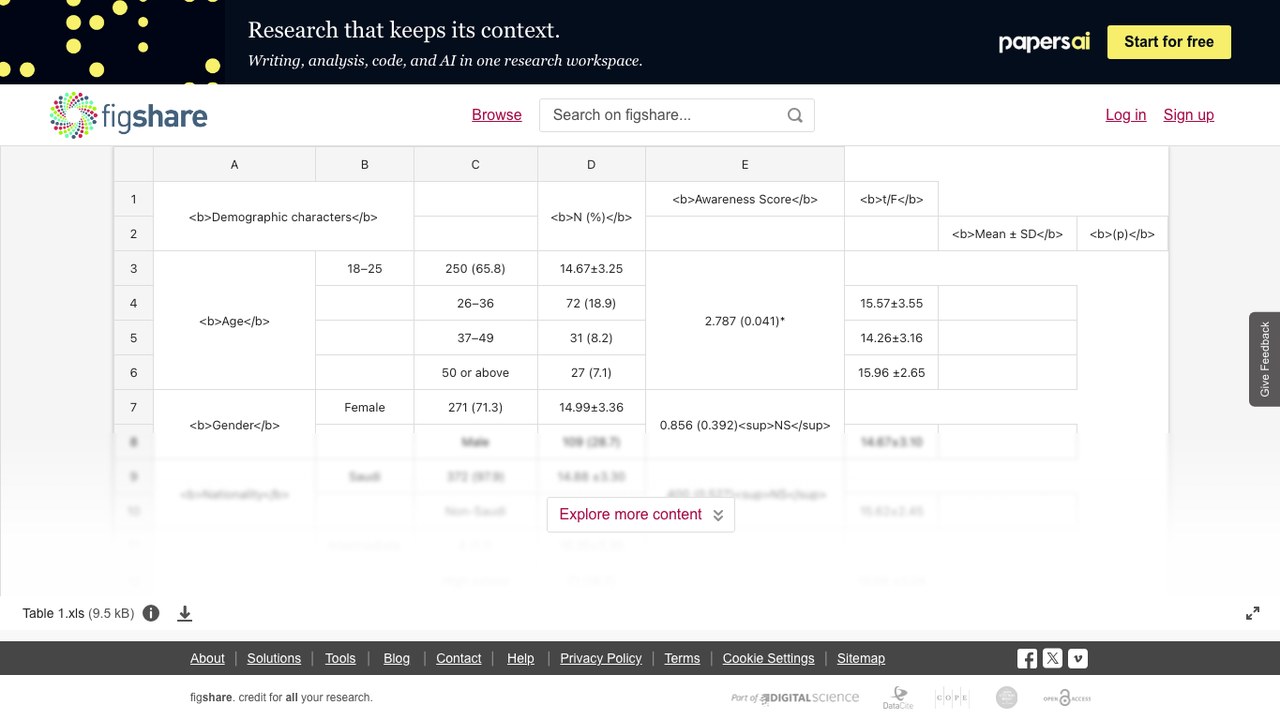Viewport: 1280px width, 720px height.
Task: Open figshare X (Twitter) icon
Action: tap(1052, 658)
